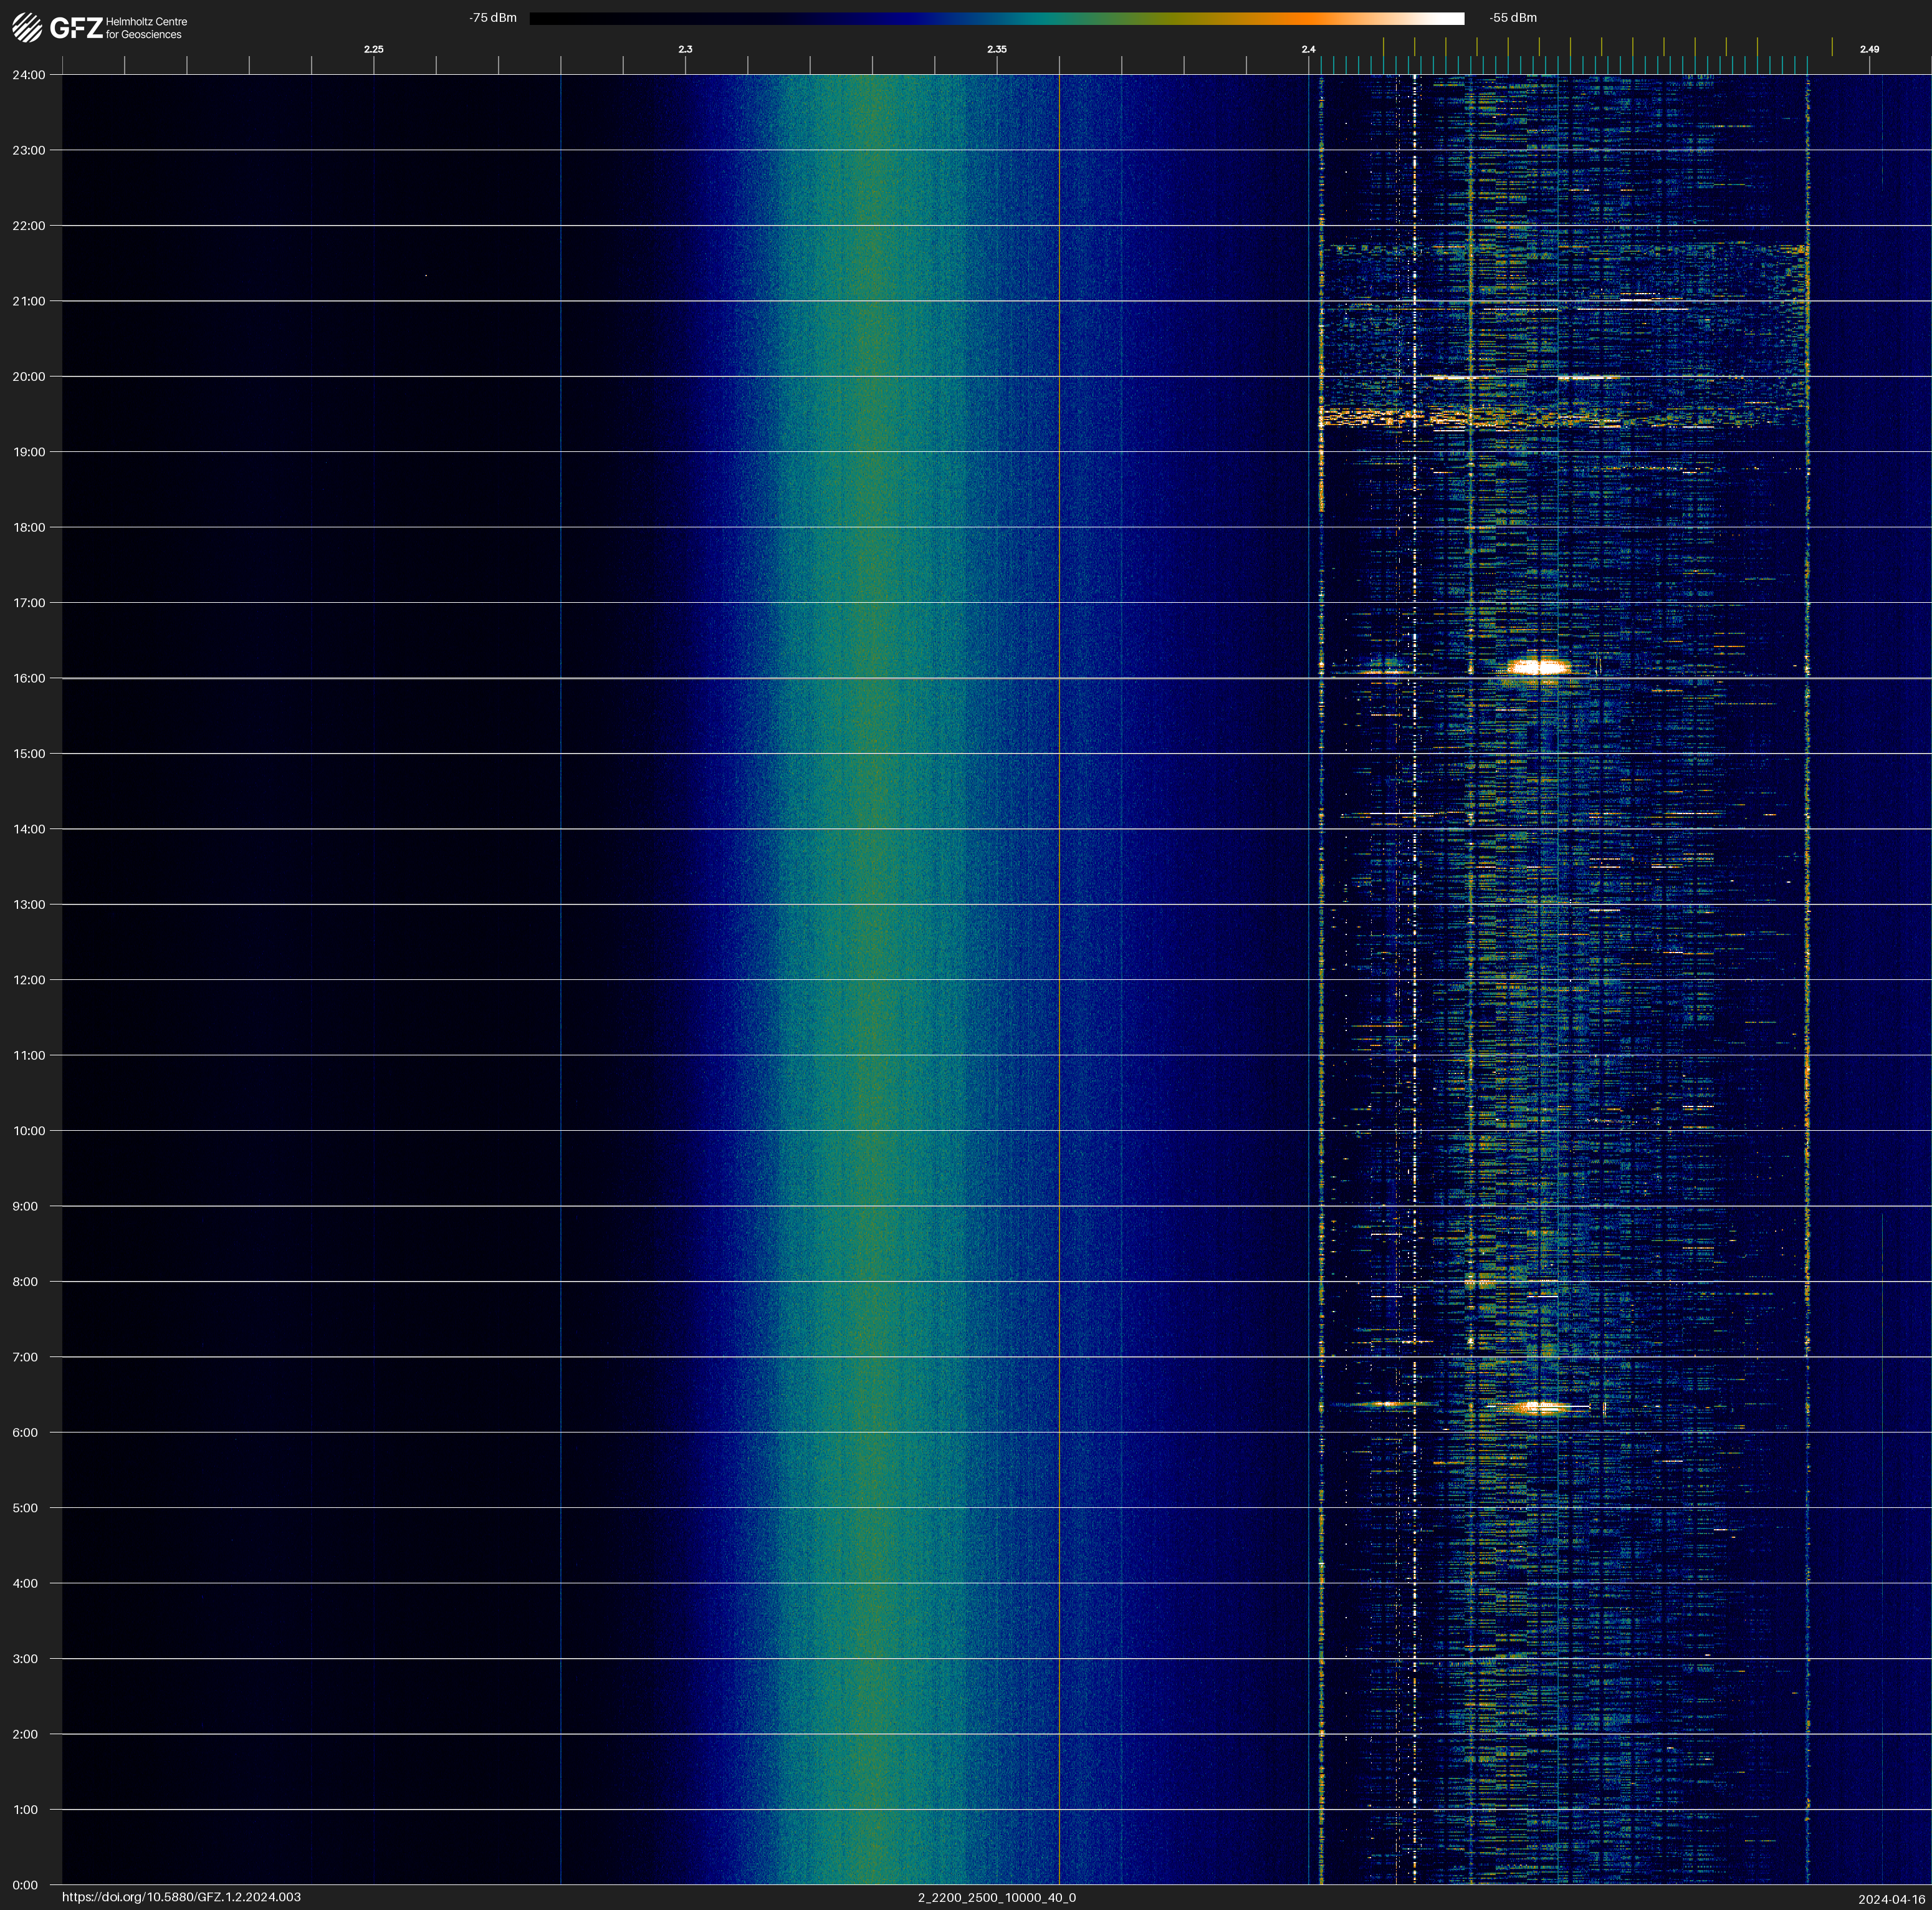Viewport: 1932px width, 1910px height.
Task: Click the -55 dBm maximum scale label
Action: 1512,18
